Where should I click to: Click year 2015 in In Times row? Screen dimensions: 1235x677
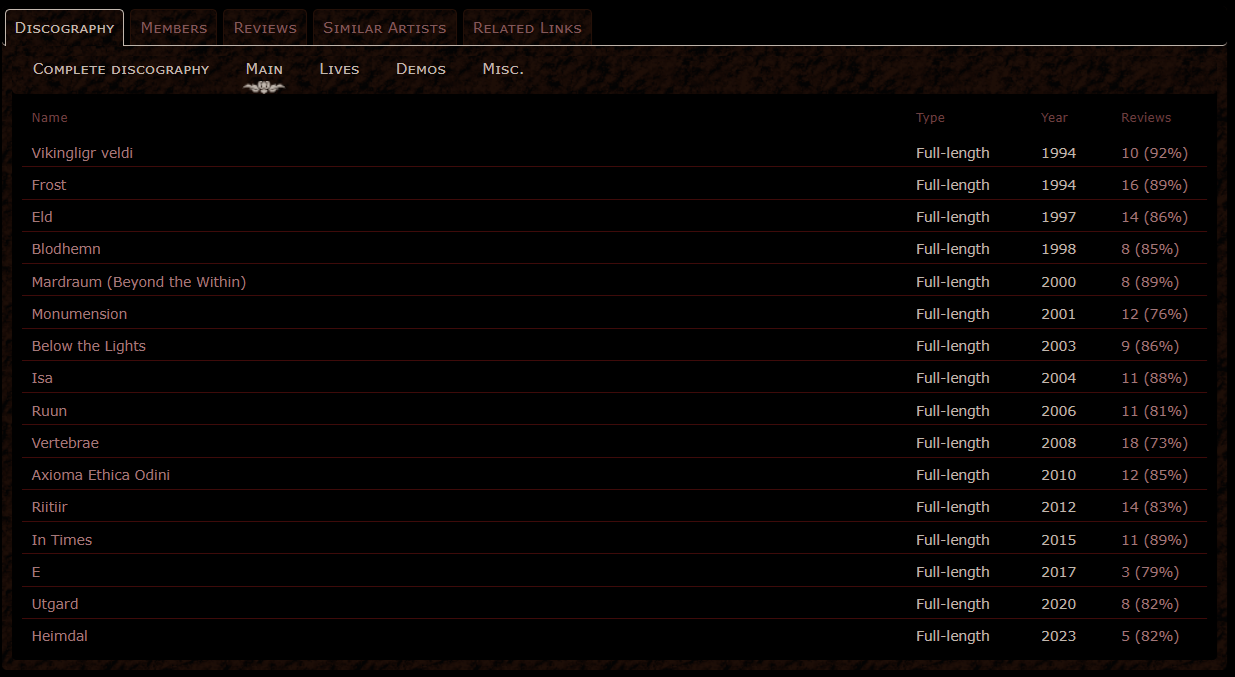tap(1058, 540)
